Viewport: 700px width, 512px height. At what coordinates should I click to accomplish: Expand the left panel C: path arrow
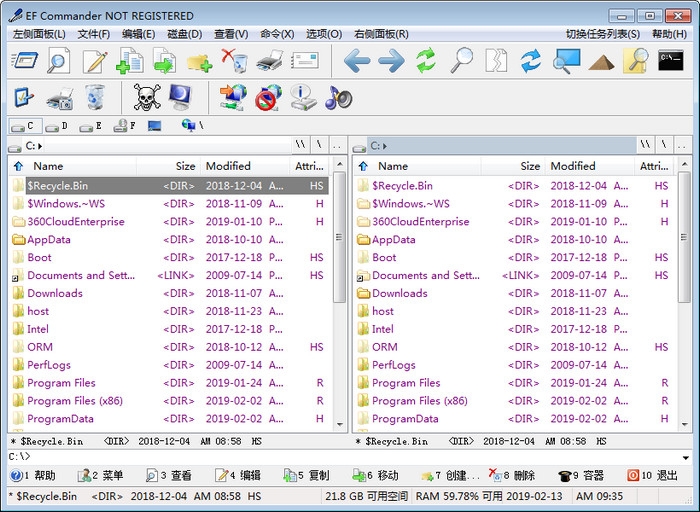40,146
